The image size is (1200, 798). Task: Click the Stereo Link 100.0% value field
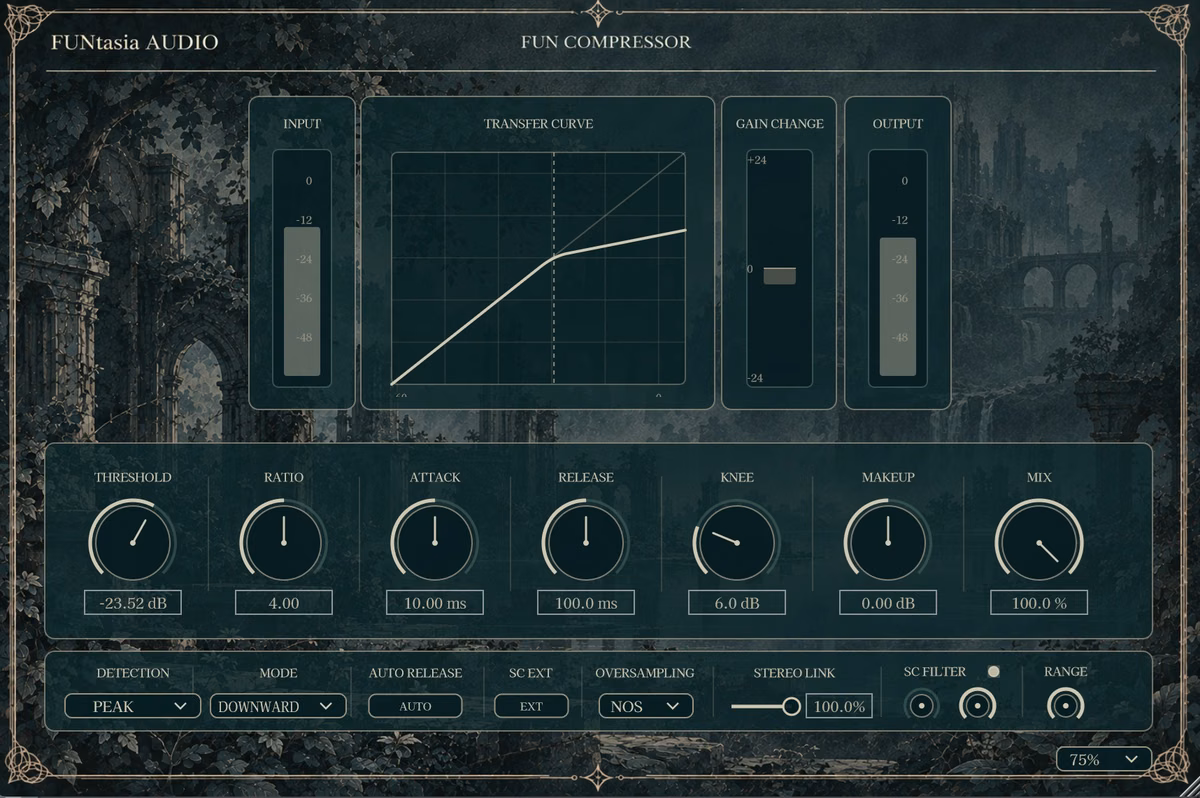pos(839,706)
